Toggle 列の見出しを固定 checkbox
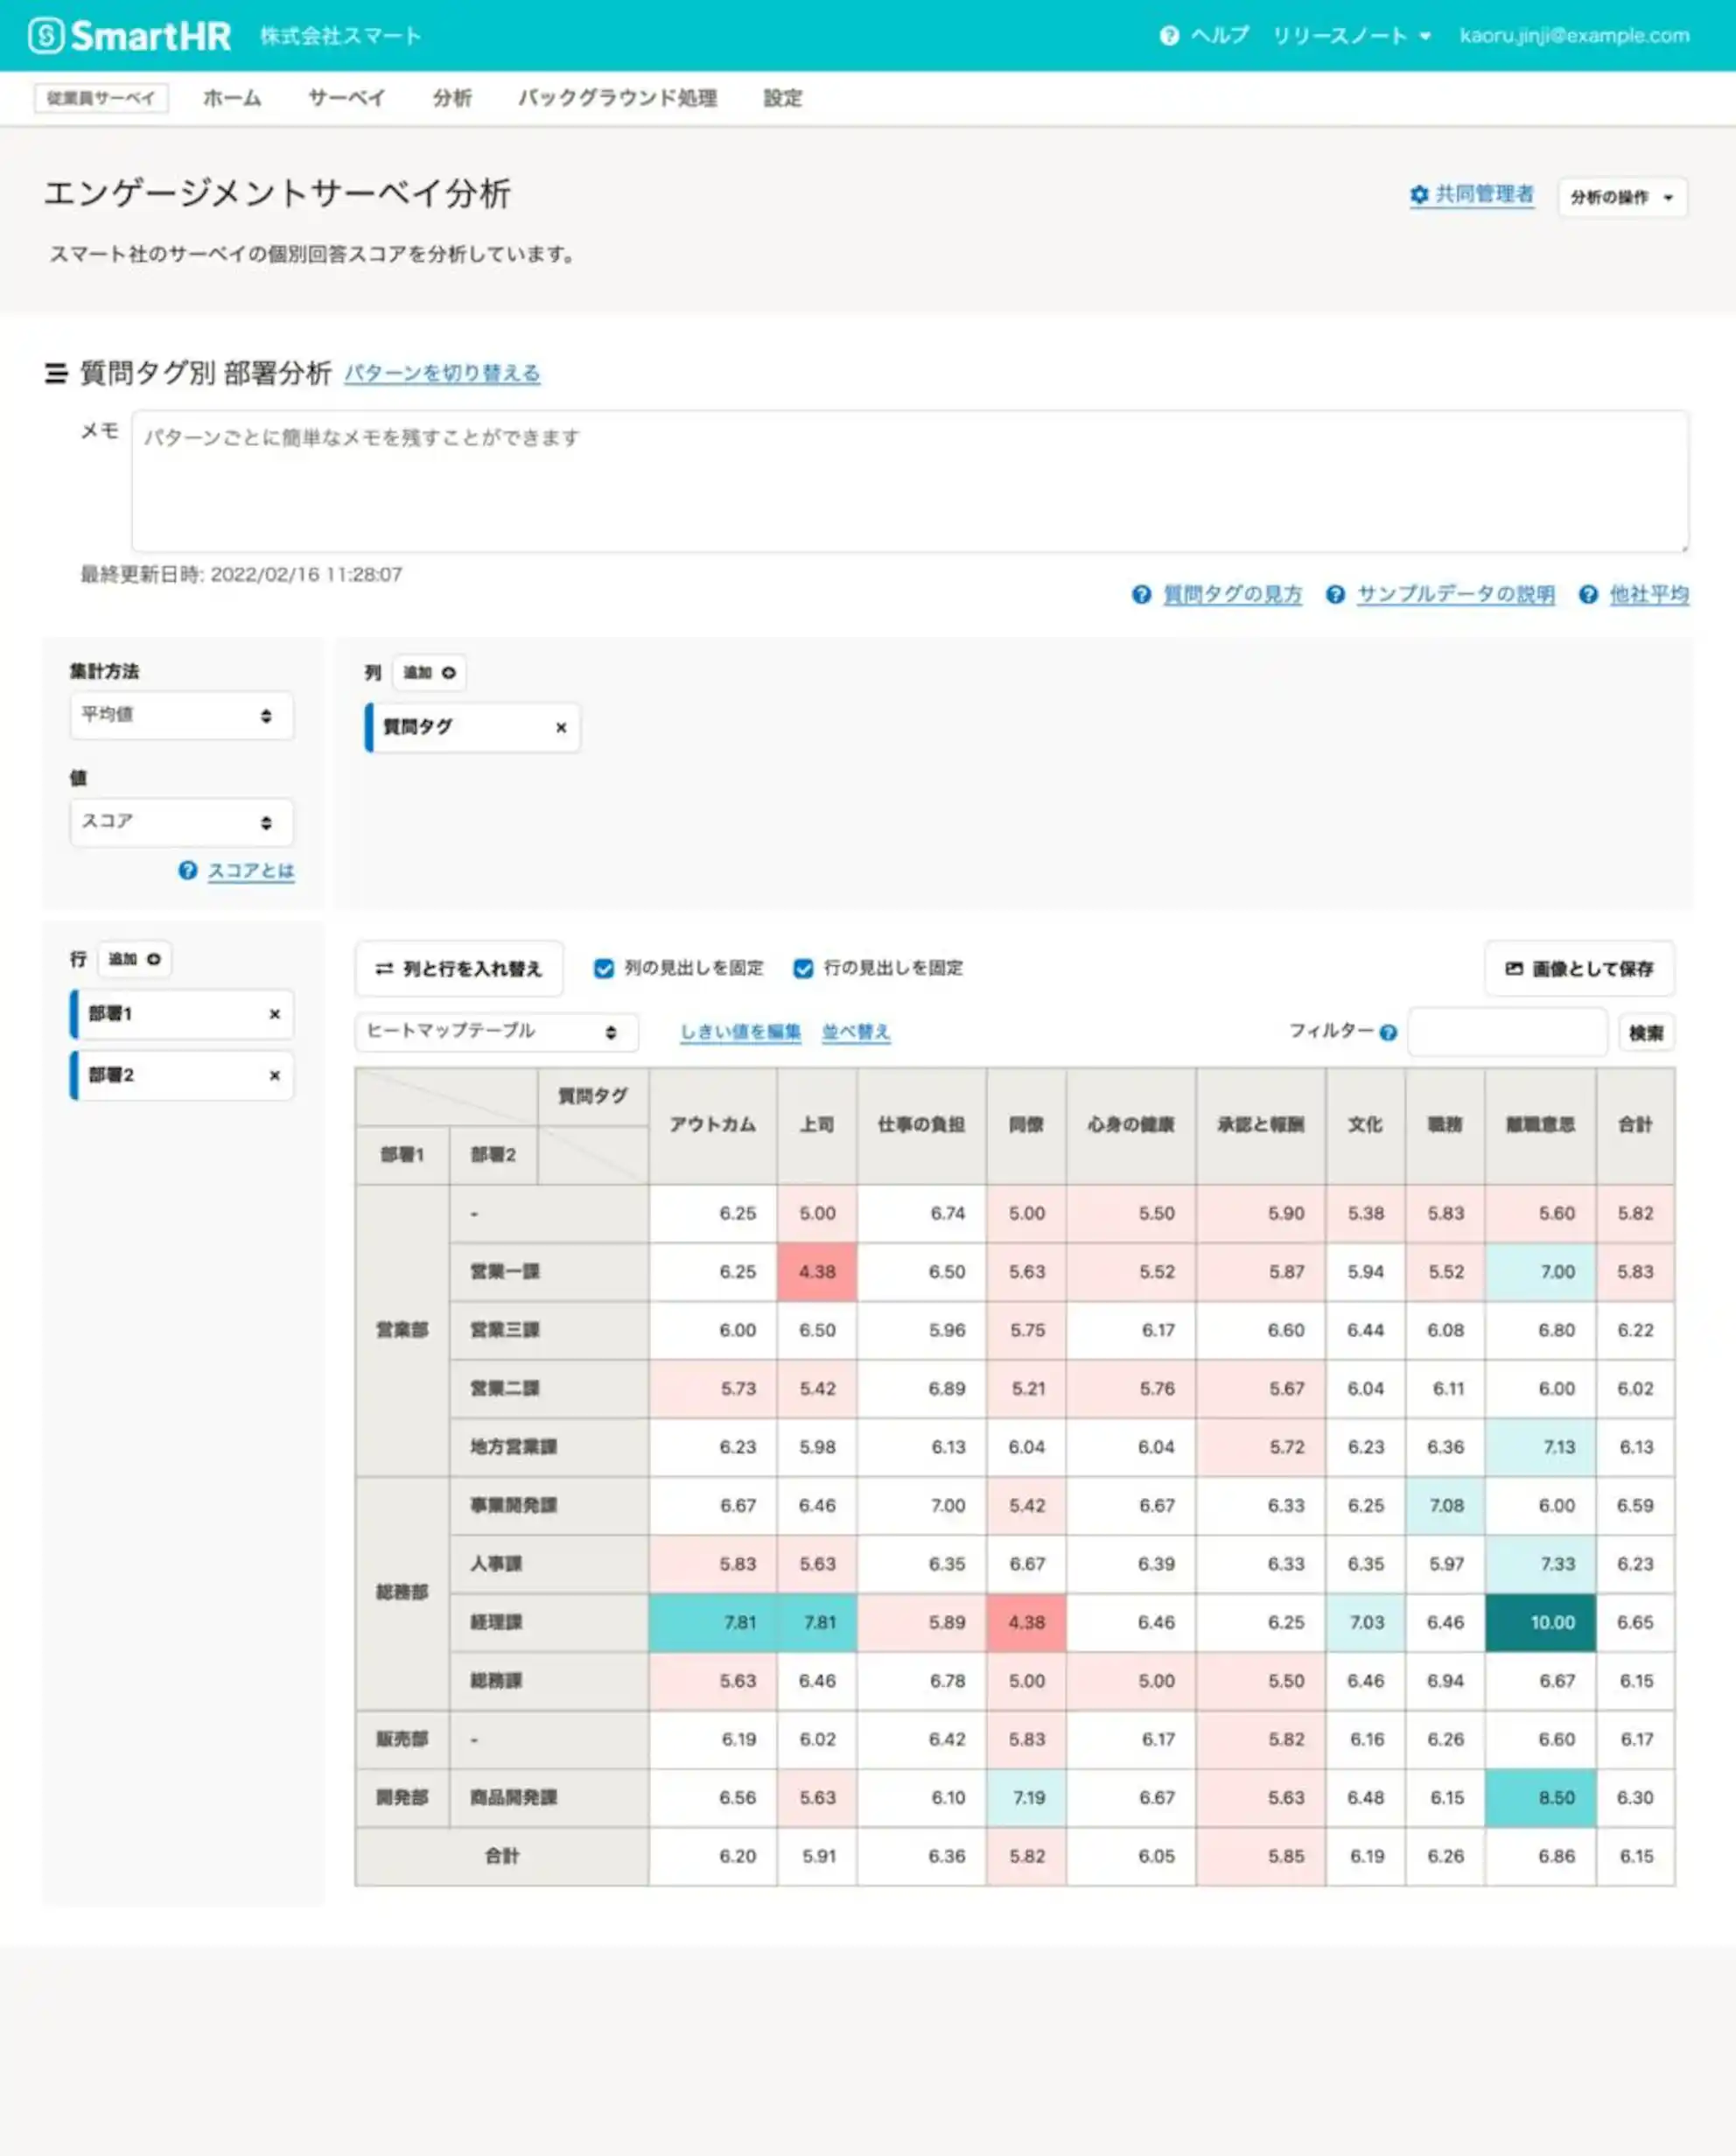1736x2156 pixels. click(603, 968)
